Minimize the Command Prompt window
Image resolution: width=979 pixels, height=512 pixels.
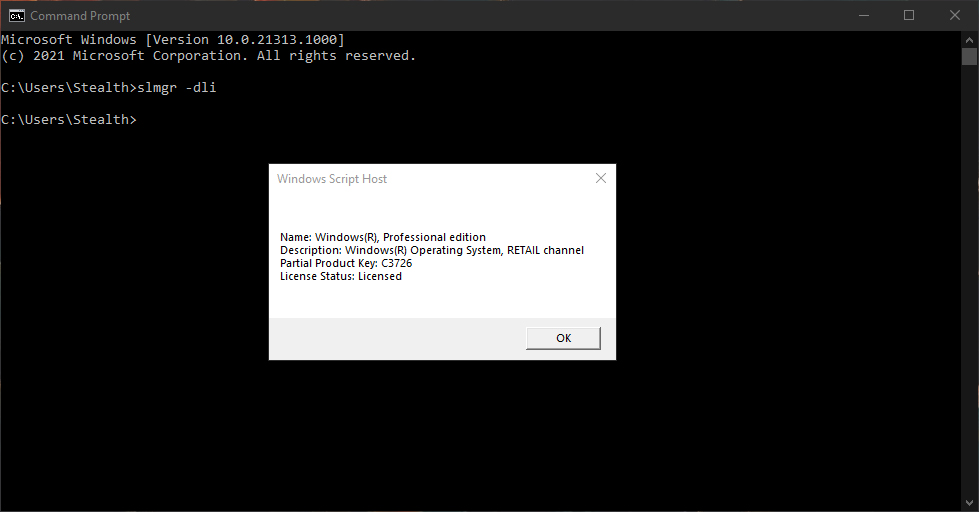pos(864,16)
